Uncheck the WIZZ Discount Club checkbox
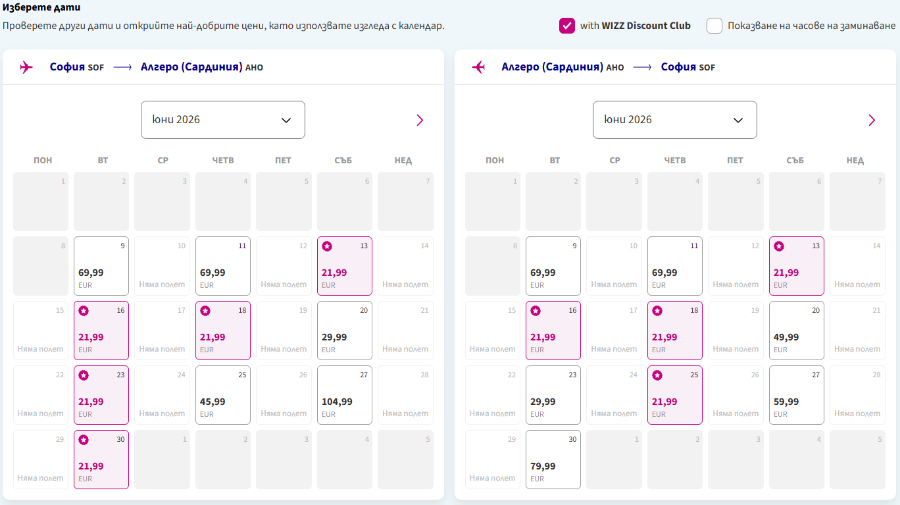Viewport: 900px width, 505px height. click(x=567, y=26)
